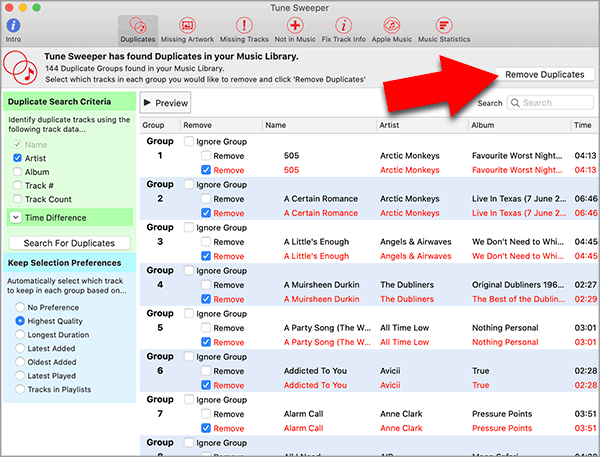The image size is (600, 457).
Task: Check Ignore Group for Group 2
Action: [189, 184]
